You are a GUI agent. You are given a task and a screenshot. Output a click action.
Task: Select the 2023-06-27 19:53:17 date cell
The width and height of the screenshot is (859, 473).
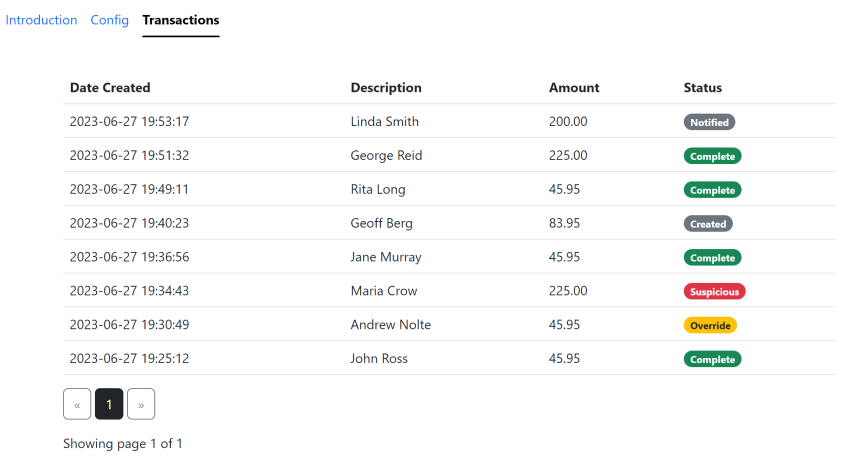(x=129, y=121)
